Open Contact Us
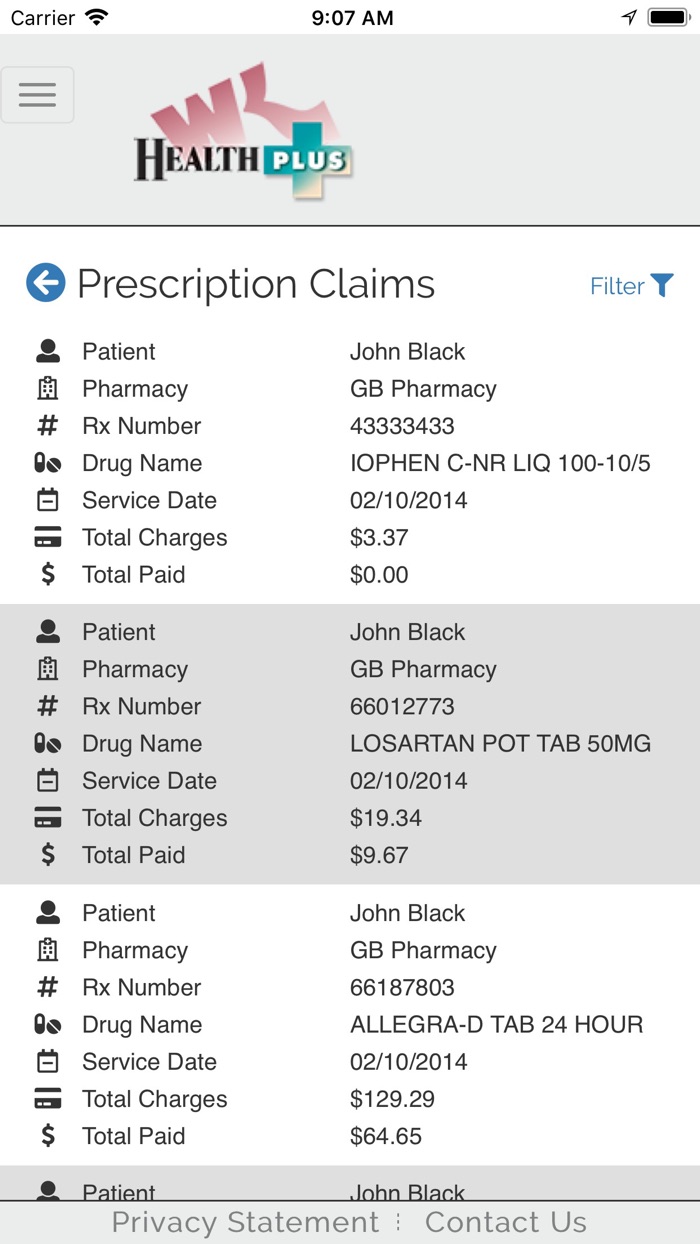This screenshot has height=1244, width=700. click(506, 1222)
